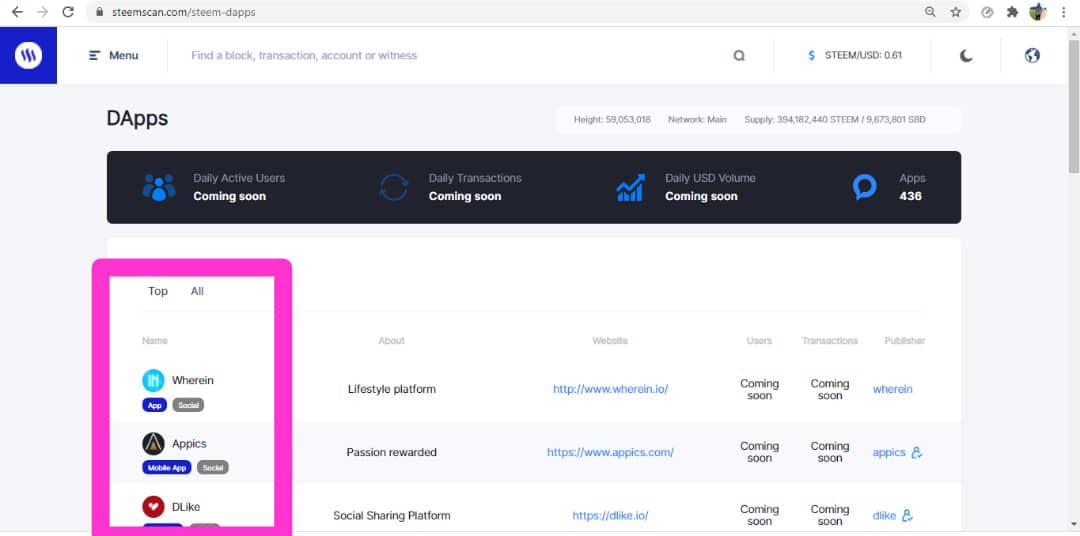Open the browser extensions puzzle icon
The width and height of the screenshot is (1080, 536).
tap(1012, 12)
